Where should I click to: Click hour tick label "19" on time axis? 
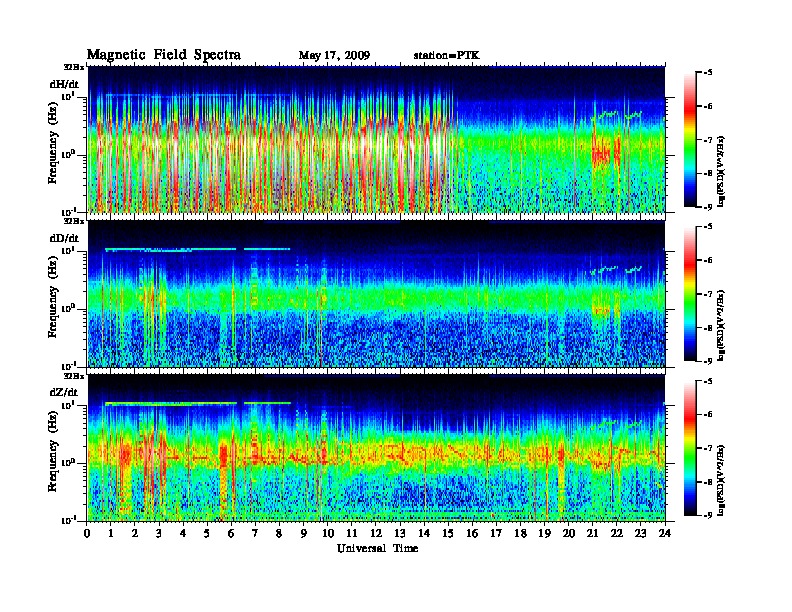[x=544, y=533]
